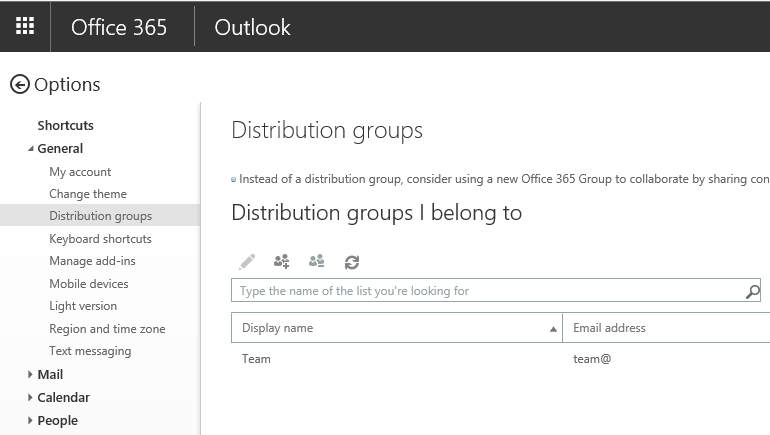
Task: Collapse the General section
Action: (x=30, y=149)
